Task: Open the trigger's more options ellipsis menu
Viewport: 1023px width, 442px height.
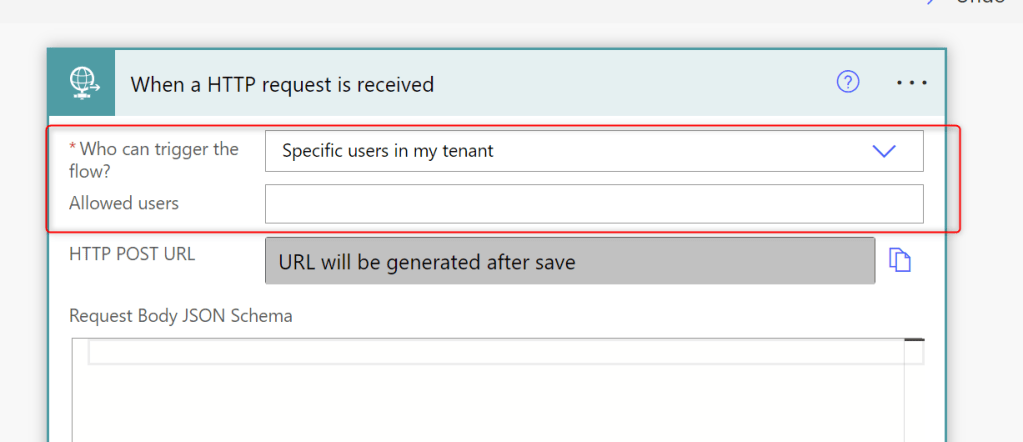Action: click(912, 83)
